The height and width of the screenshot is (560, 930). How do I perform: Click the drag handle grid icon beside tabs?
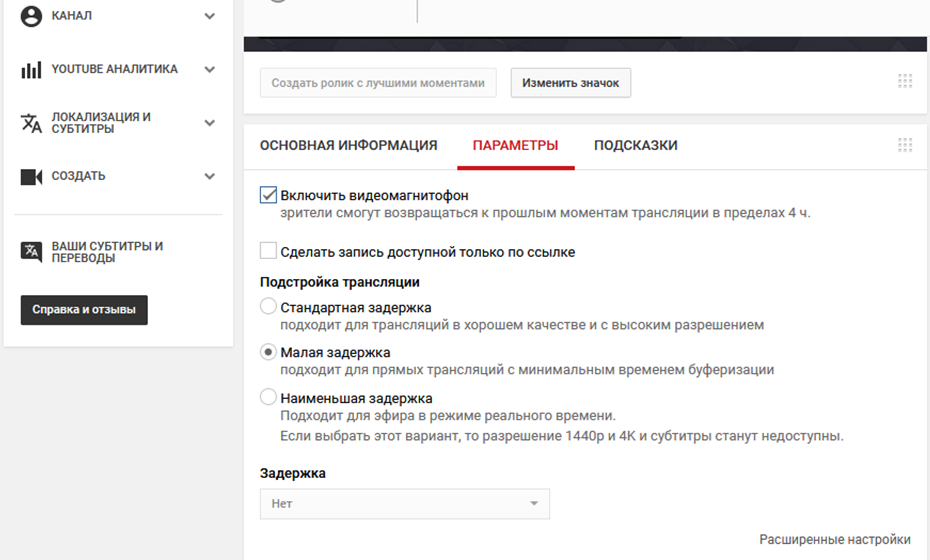coord(905,145)
